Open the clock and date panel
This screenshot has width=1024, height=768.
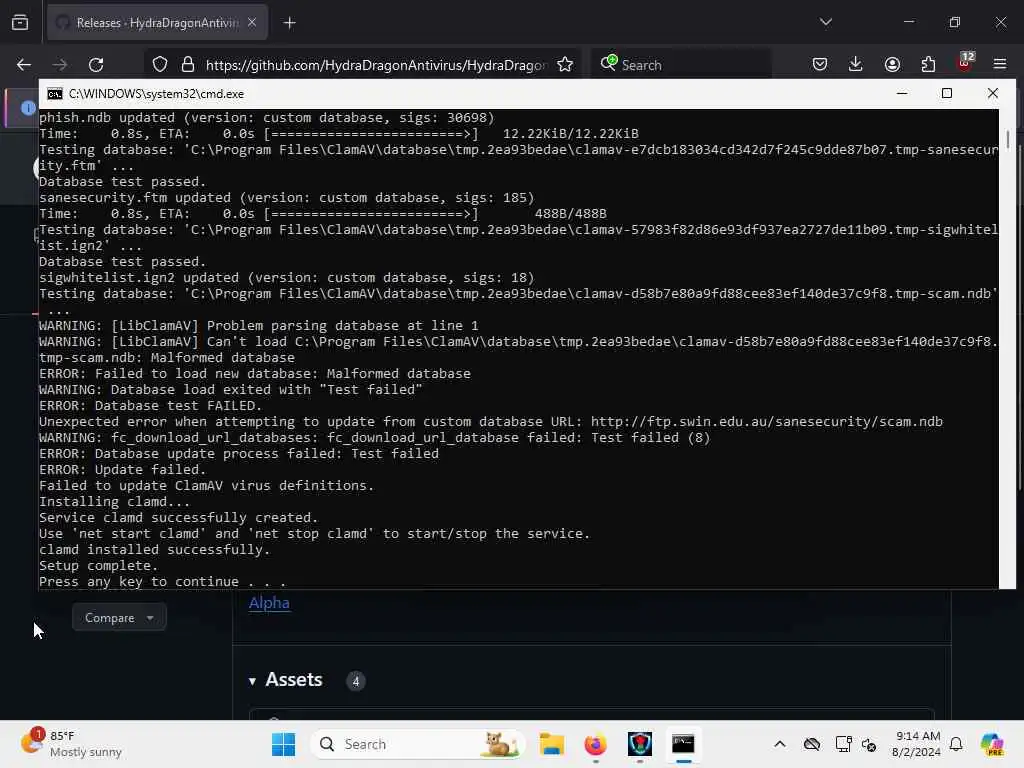tap(916, 744)
